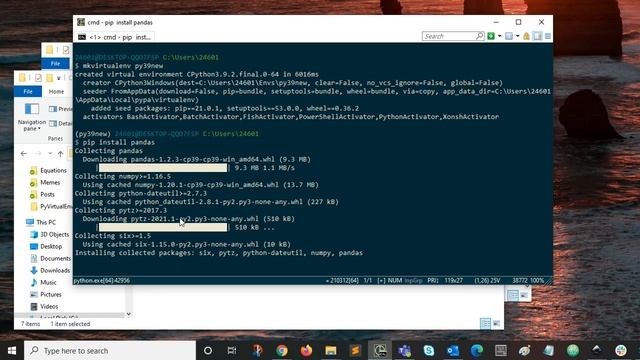
Task: Click the 100% zoom status entry
Action: point(537,280)
